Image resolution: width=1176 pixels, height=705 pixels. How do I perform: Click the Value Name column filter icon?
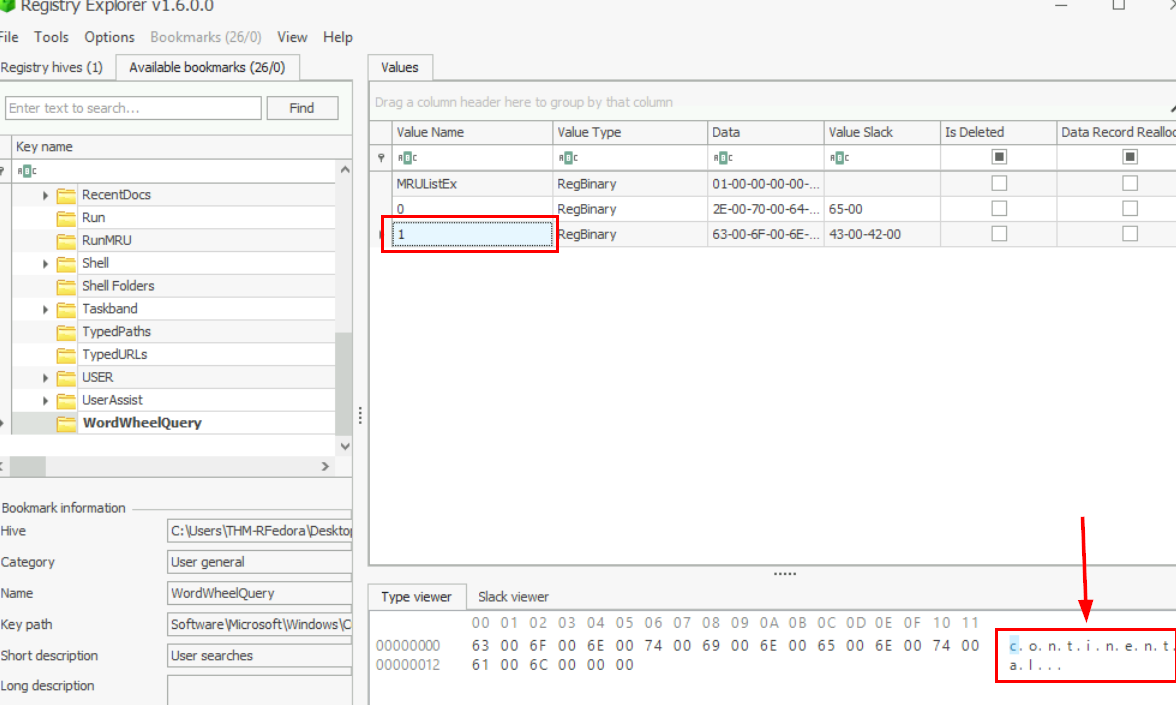(407, 158)
